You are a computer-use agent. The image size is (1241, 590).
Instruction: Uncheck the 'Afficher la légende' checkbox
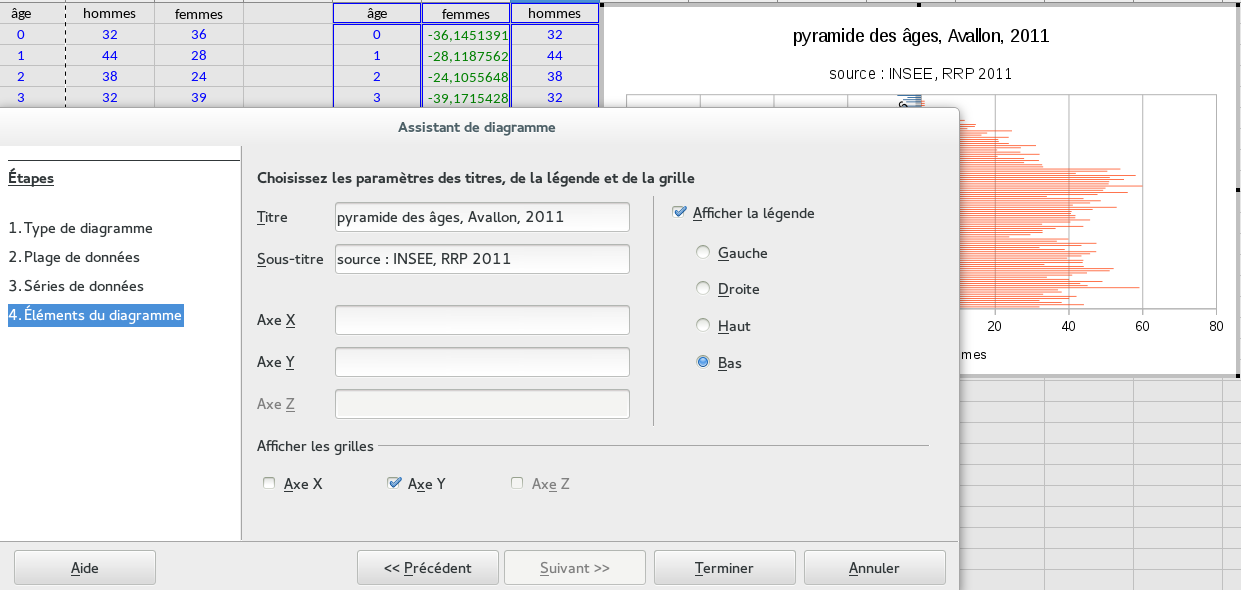680,213
